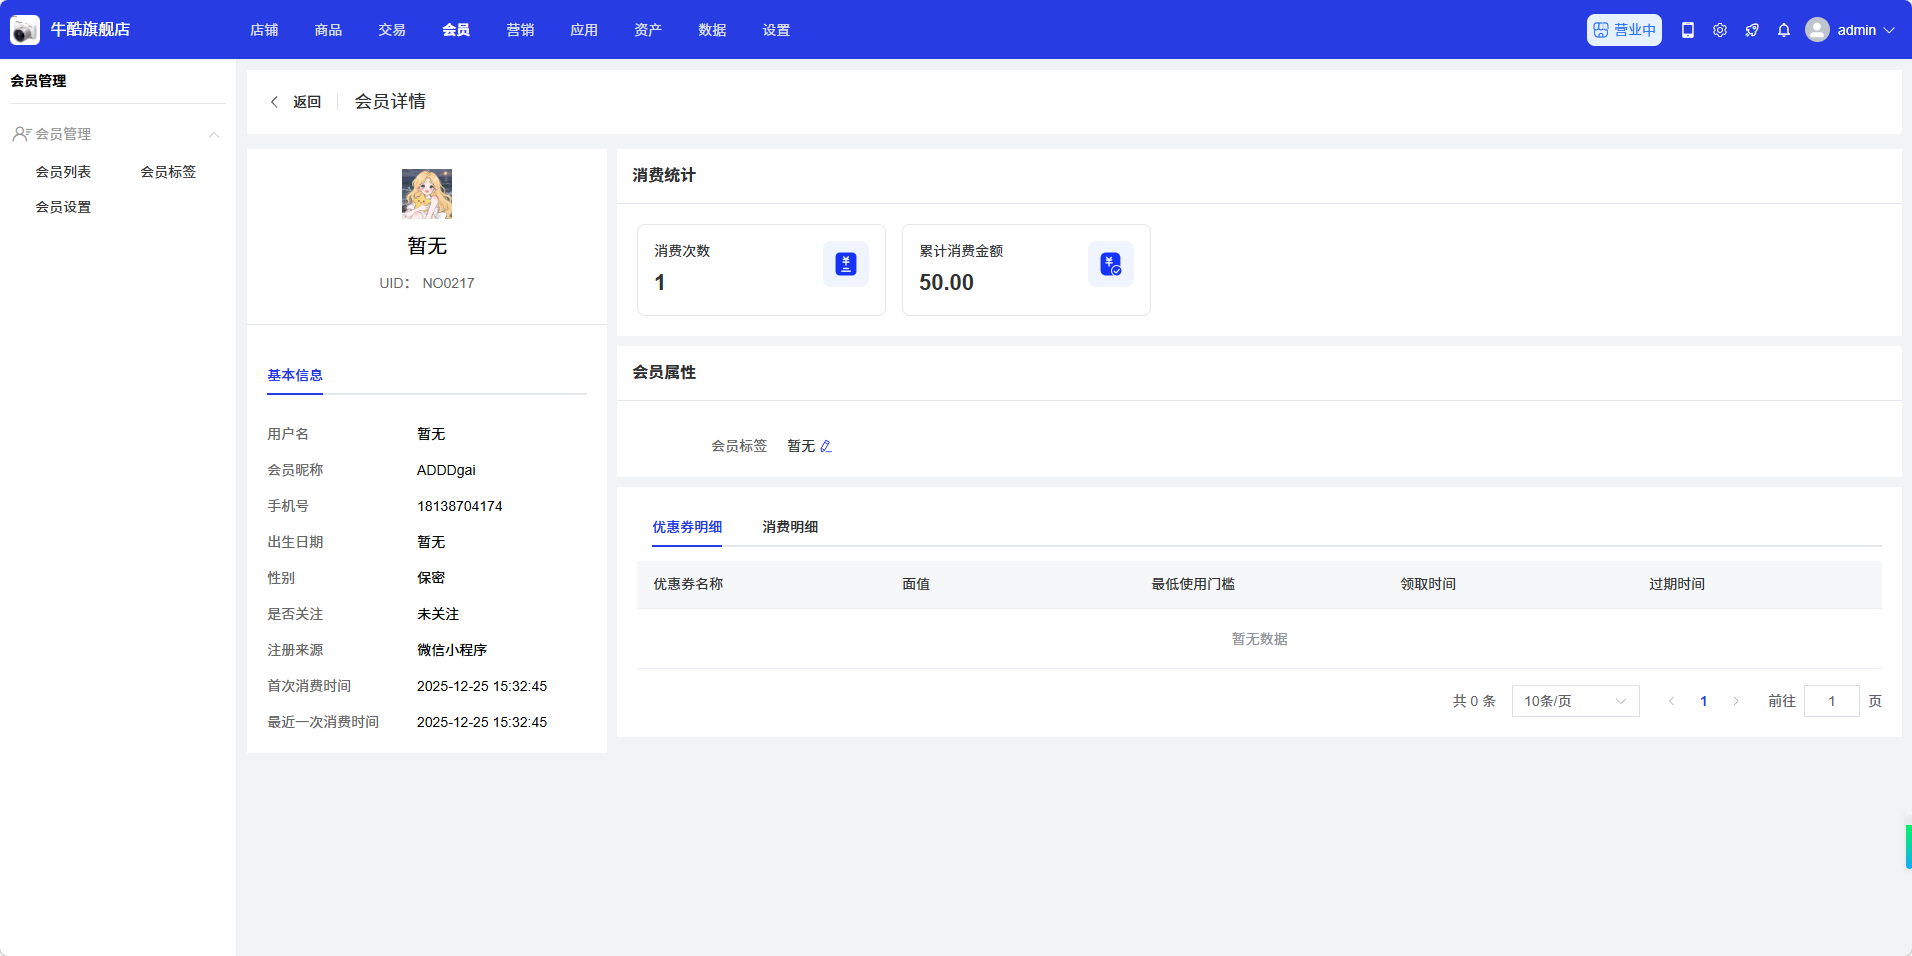
Task: Go to 会员标签 in sidebar
Action: point(168,172)
